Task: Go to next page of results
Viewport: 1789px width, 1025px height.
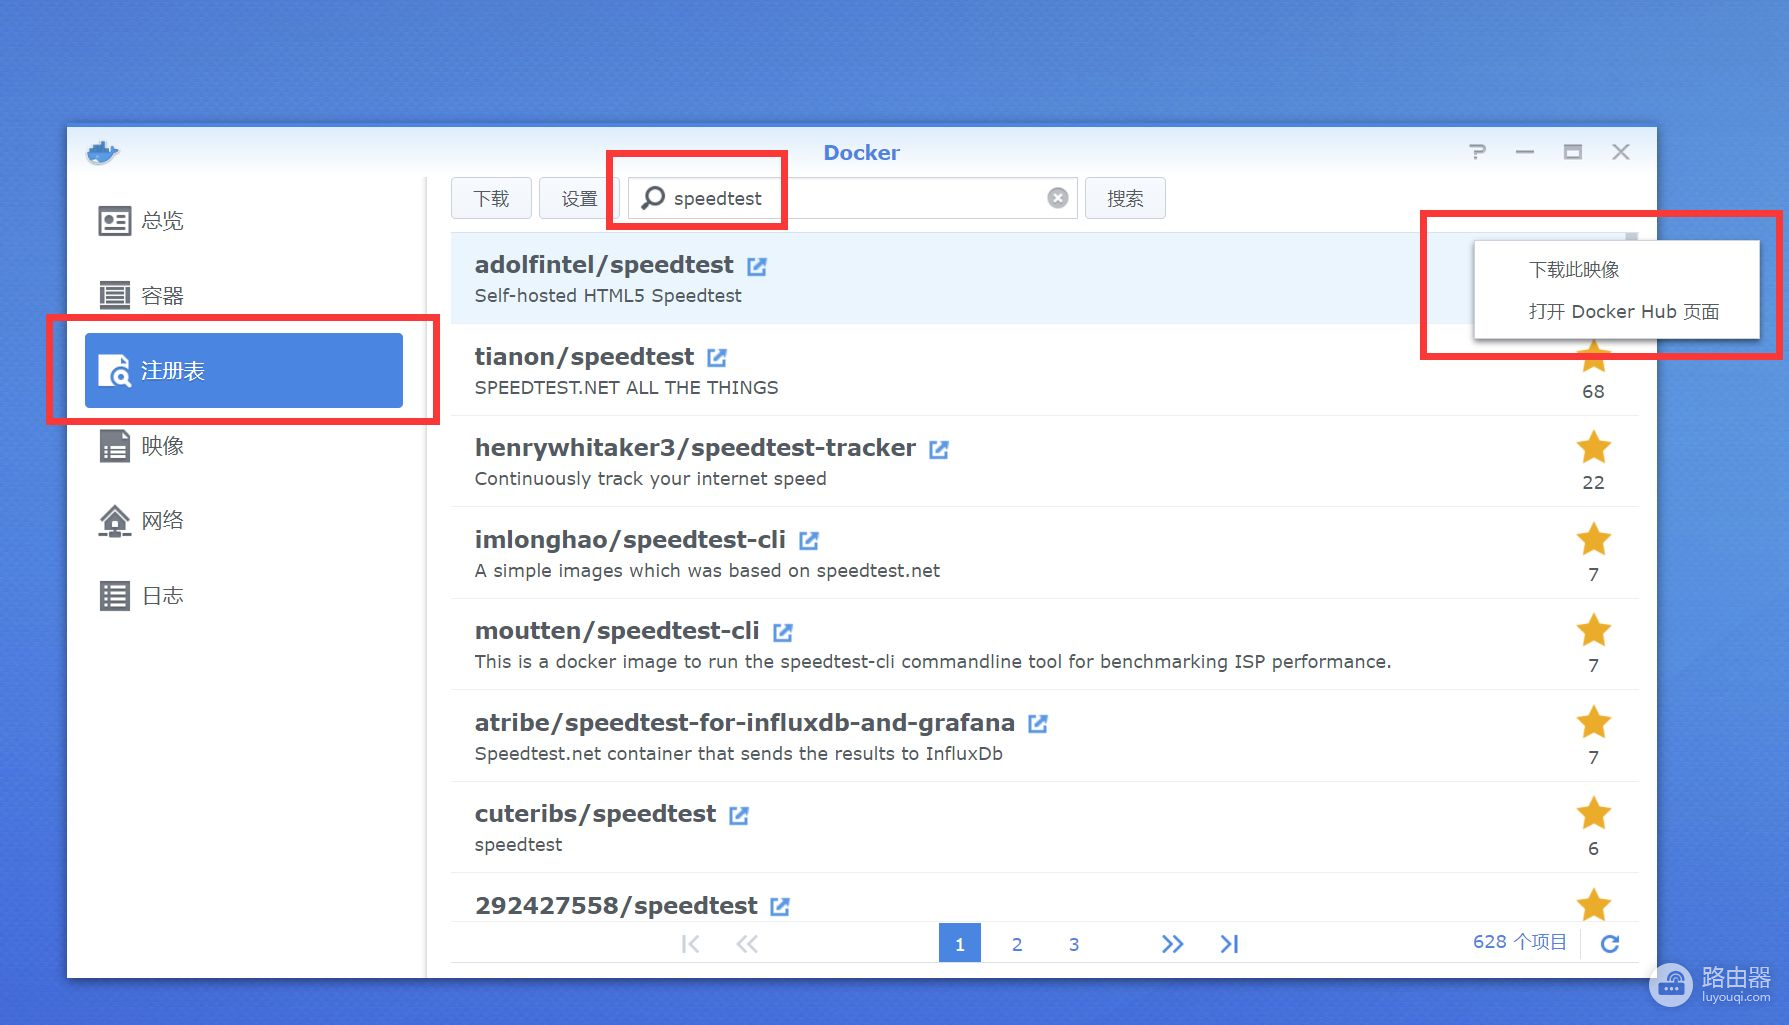Action: (1172, 944)
